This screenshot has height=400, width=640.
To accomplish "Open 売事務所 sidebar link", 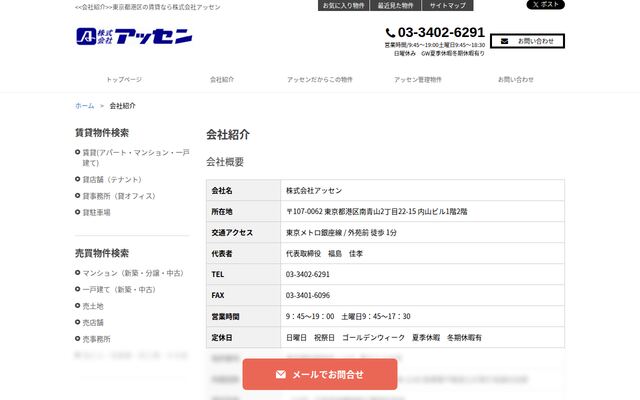I will [x=96, y=339].
